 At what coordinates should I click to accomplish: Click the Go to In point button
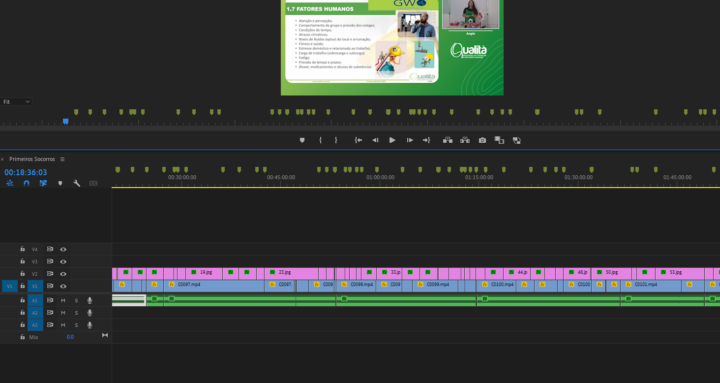tap(358, 141)
